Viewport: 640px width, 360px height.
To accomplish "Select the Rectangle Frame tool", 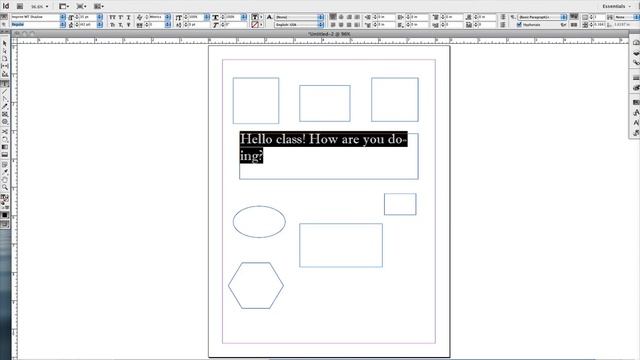I will click(x=4, y=114).
